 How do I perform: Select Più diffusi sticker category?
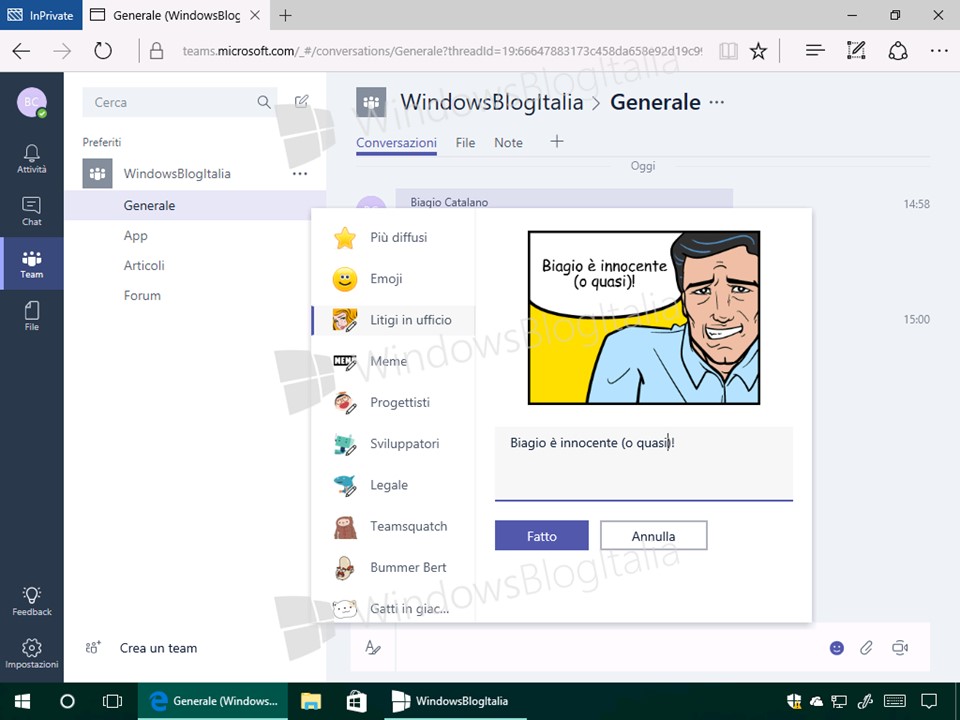tap(393, 238)
